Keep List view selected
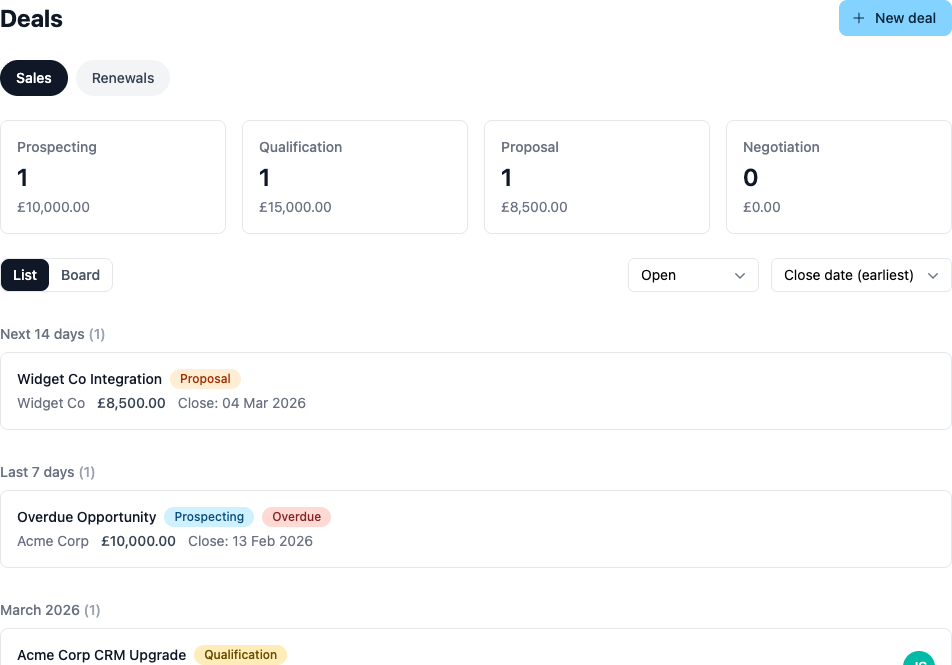Screen dimensions: 952x665 pos(25,275)
